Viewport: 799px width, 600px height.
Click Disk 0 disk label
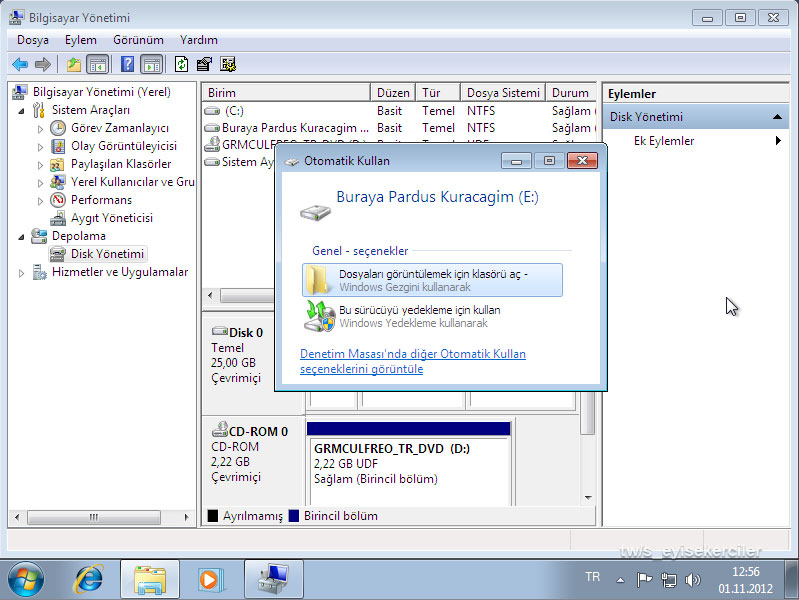tap(246, 333)
